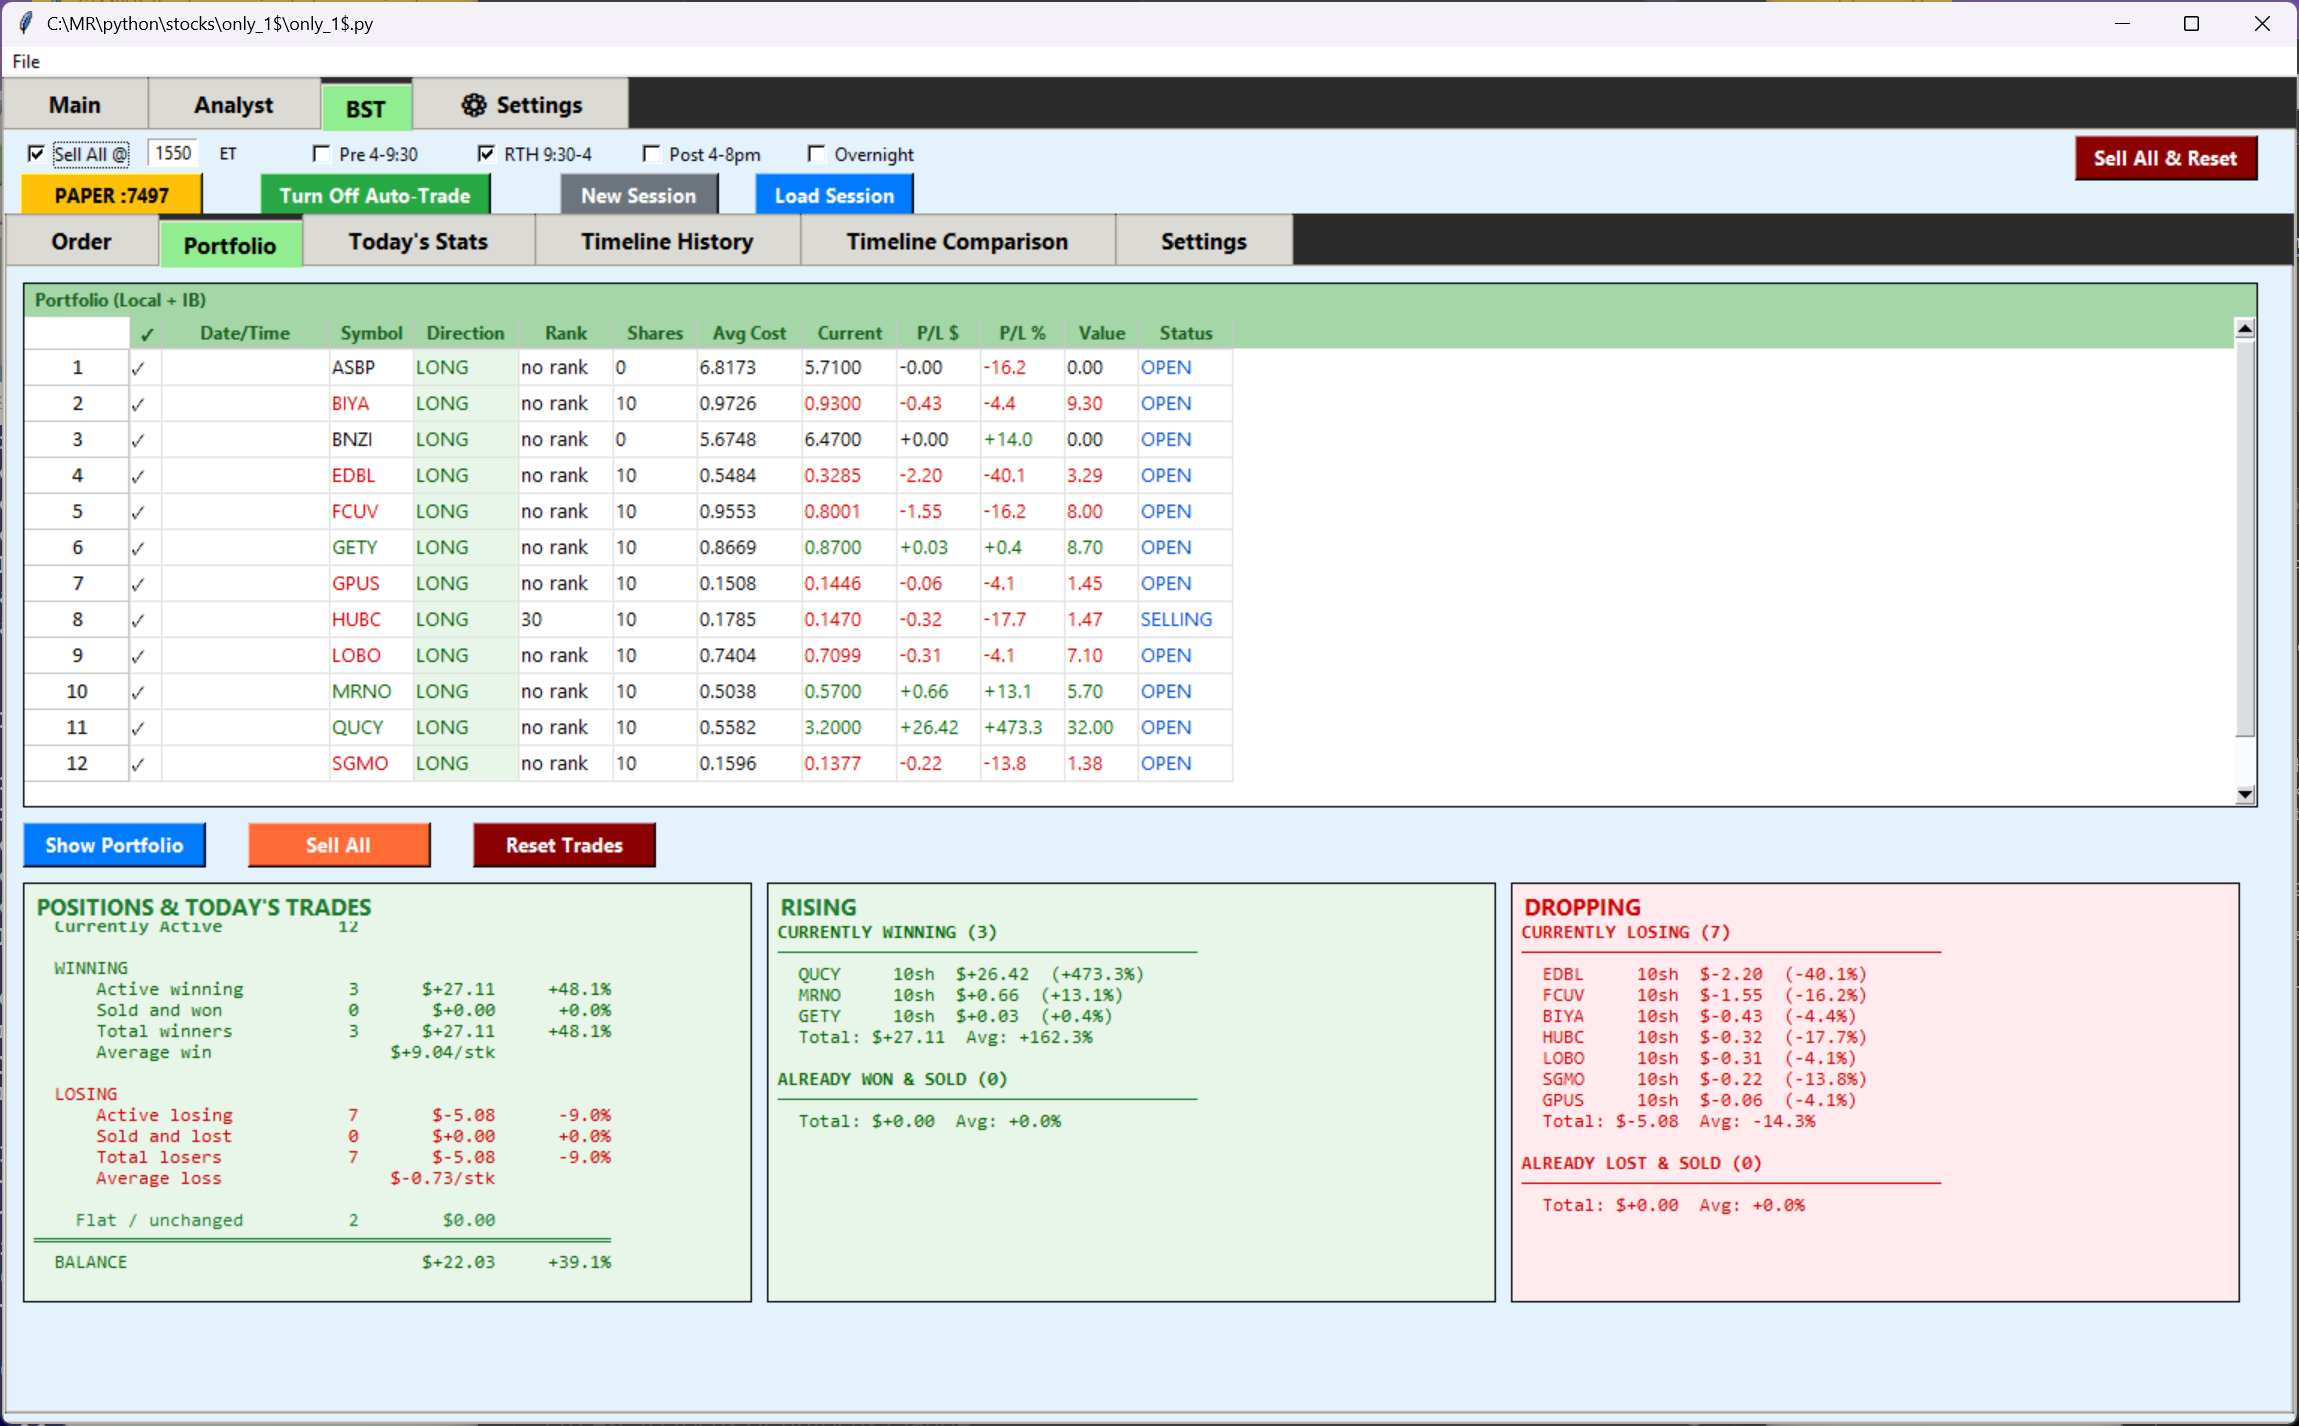This screenshot has width=2299, height=1426.
Task: Click row number 9 for LOBO
Action: (77, 656)
